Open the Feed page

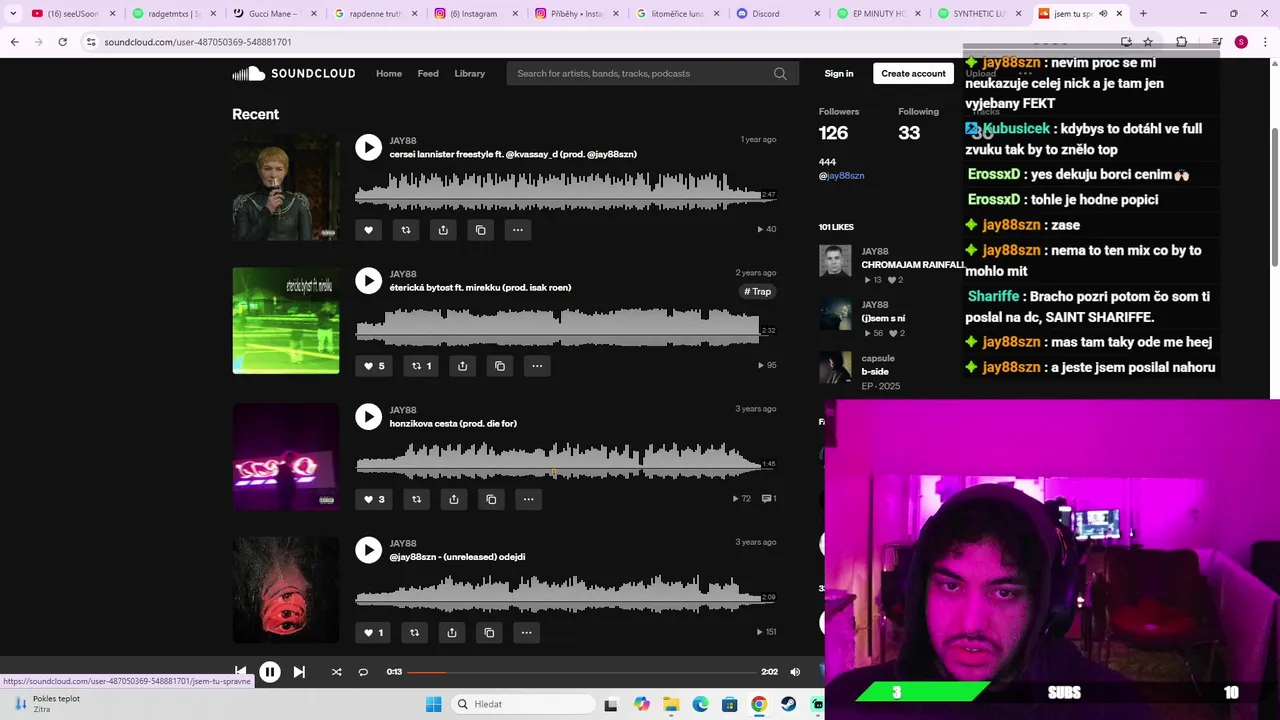[428, 73]
